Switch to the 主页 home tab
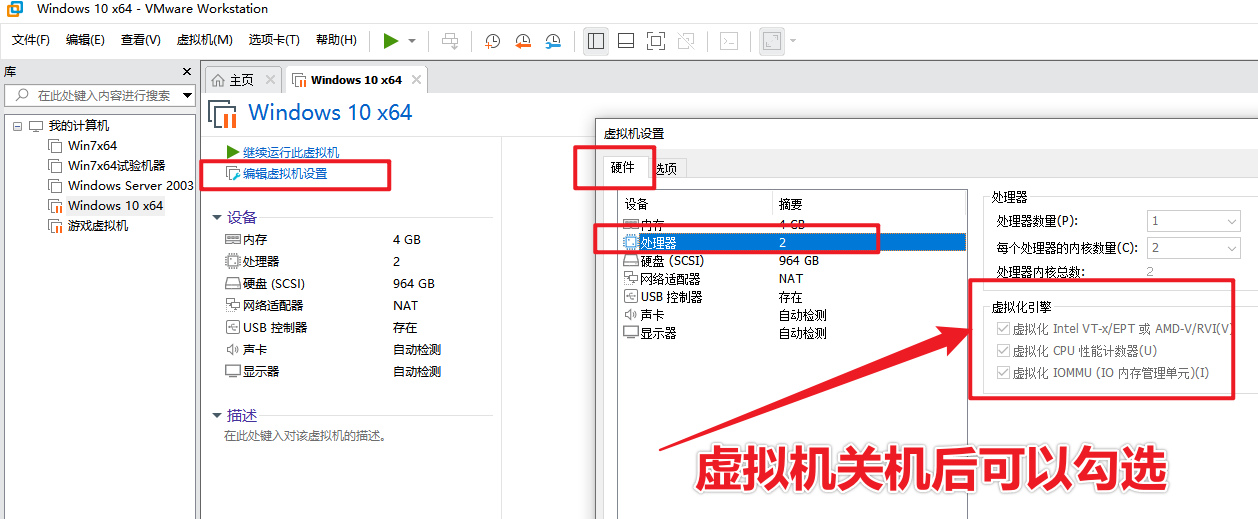Image resolution: width=1258 pixels, height=519 pixels. [241, 80]
